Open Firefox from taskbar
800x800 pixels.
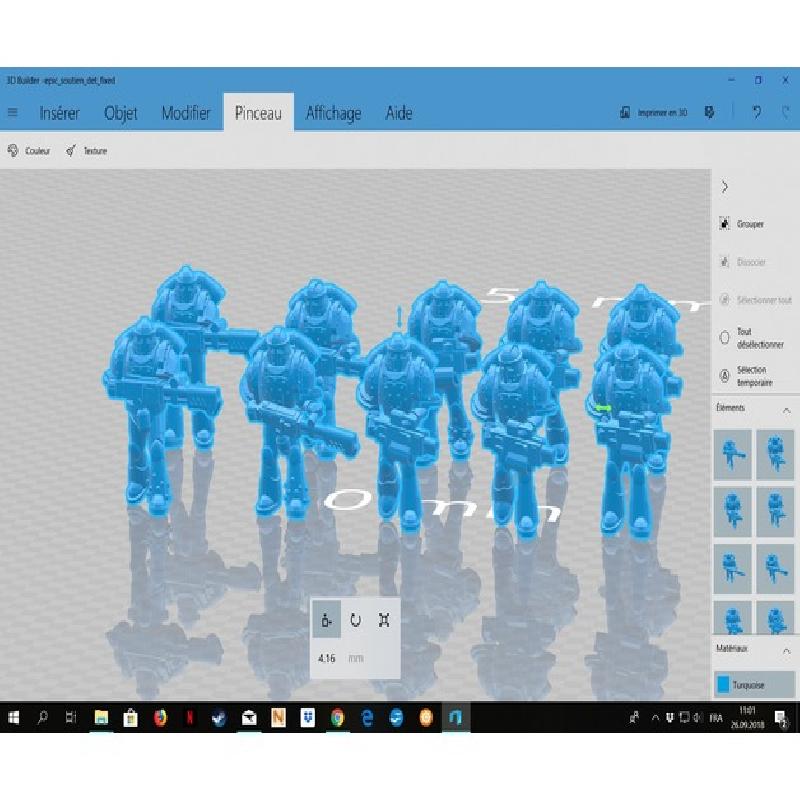tap(160, 718)
